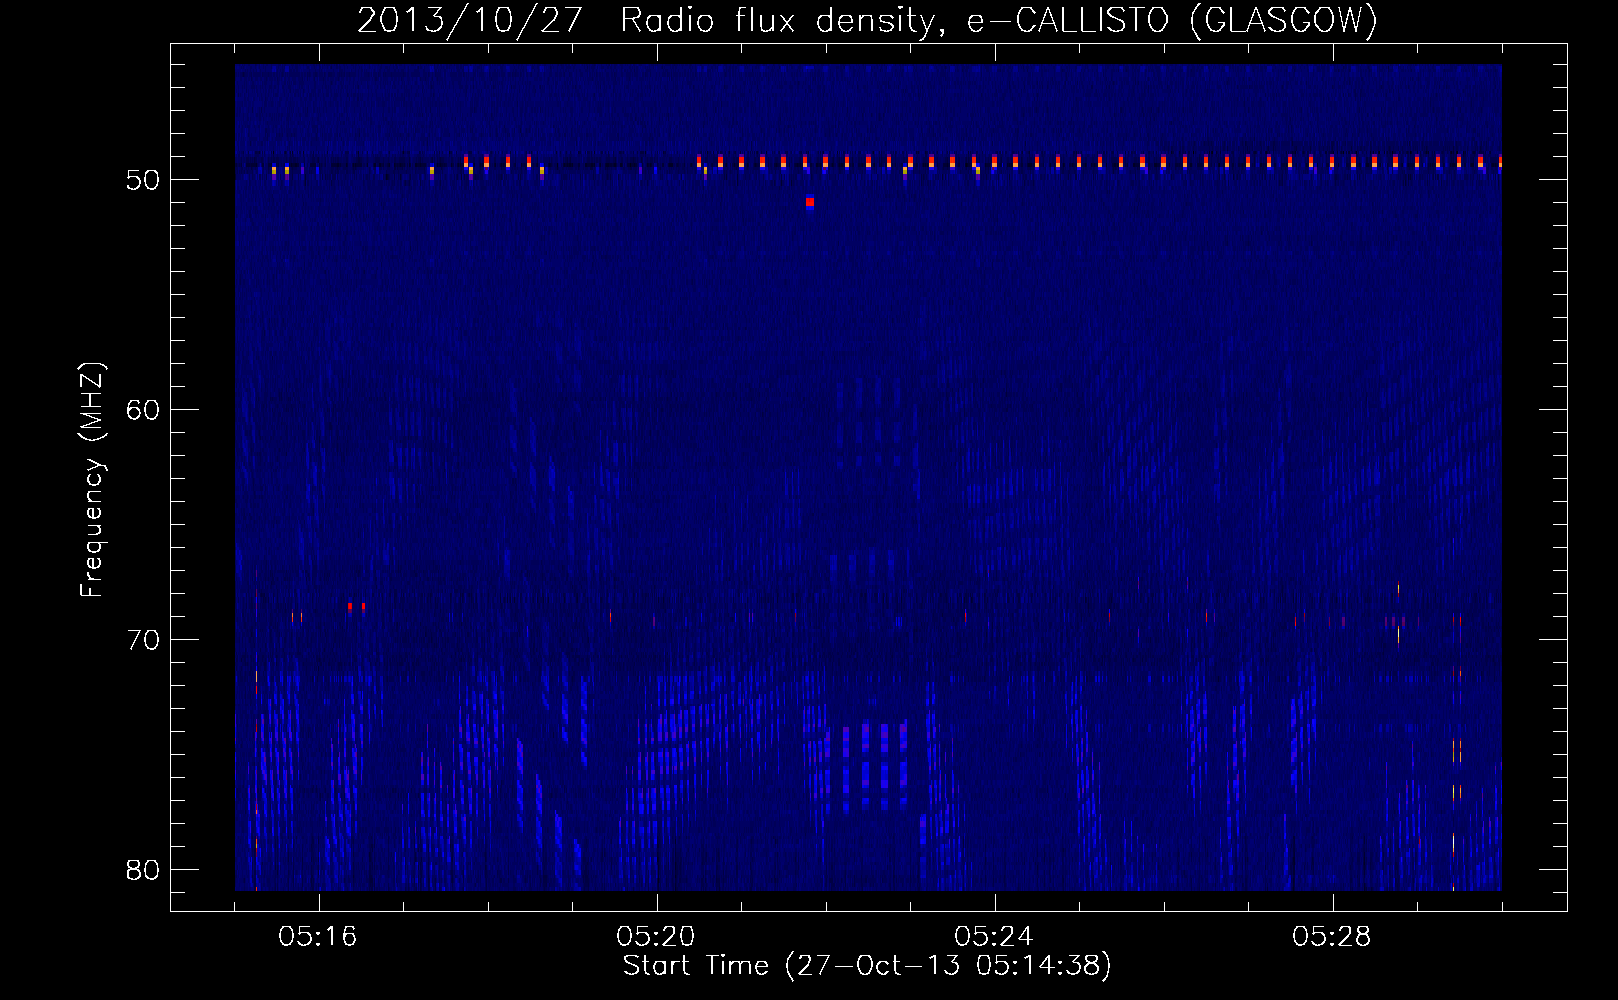
Task: Click the 05:20 time tick label
Action: (x=656, y=937)
